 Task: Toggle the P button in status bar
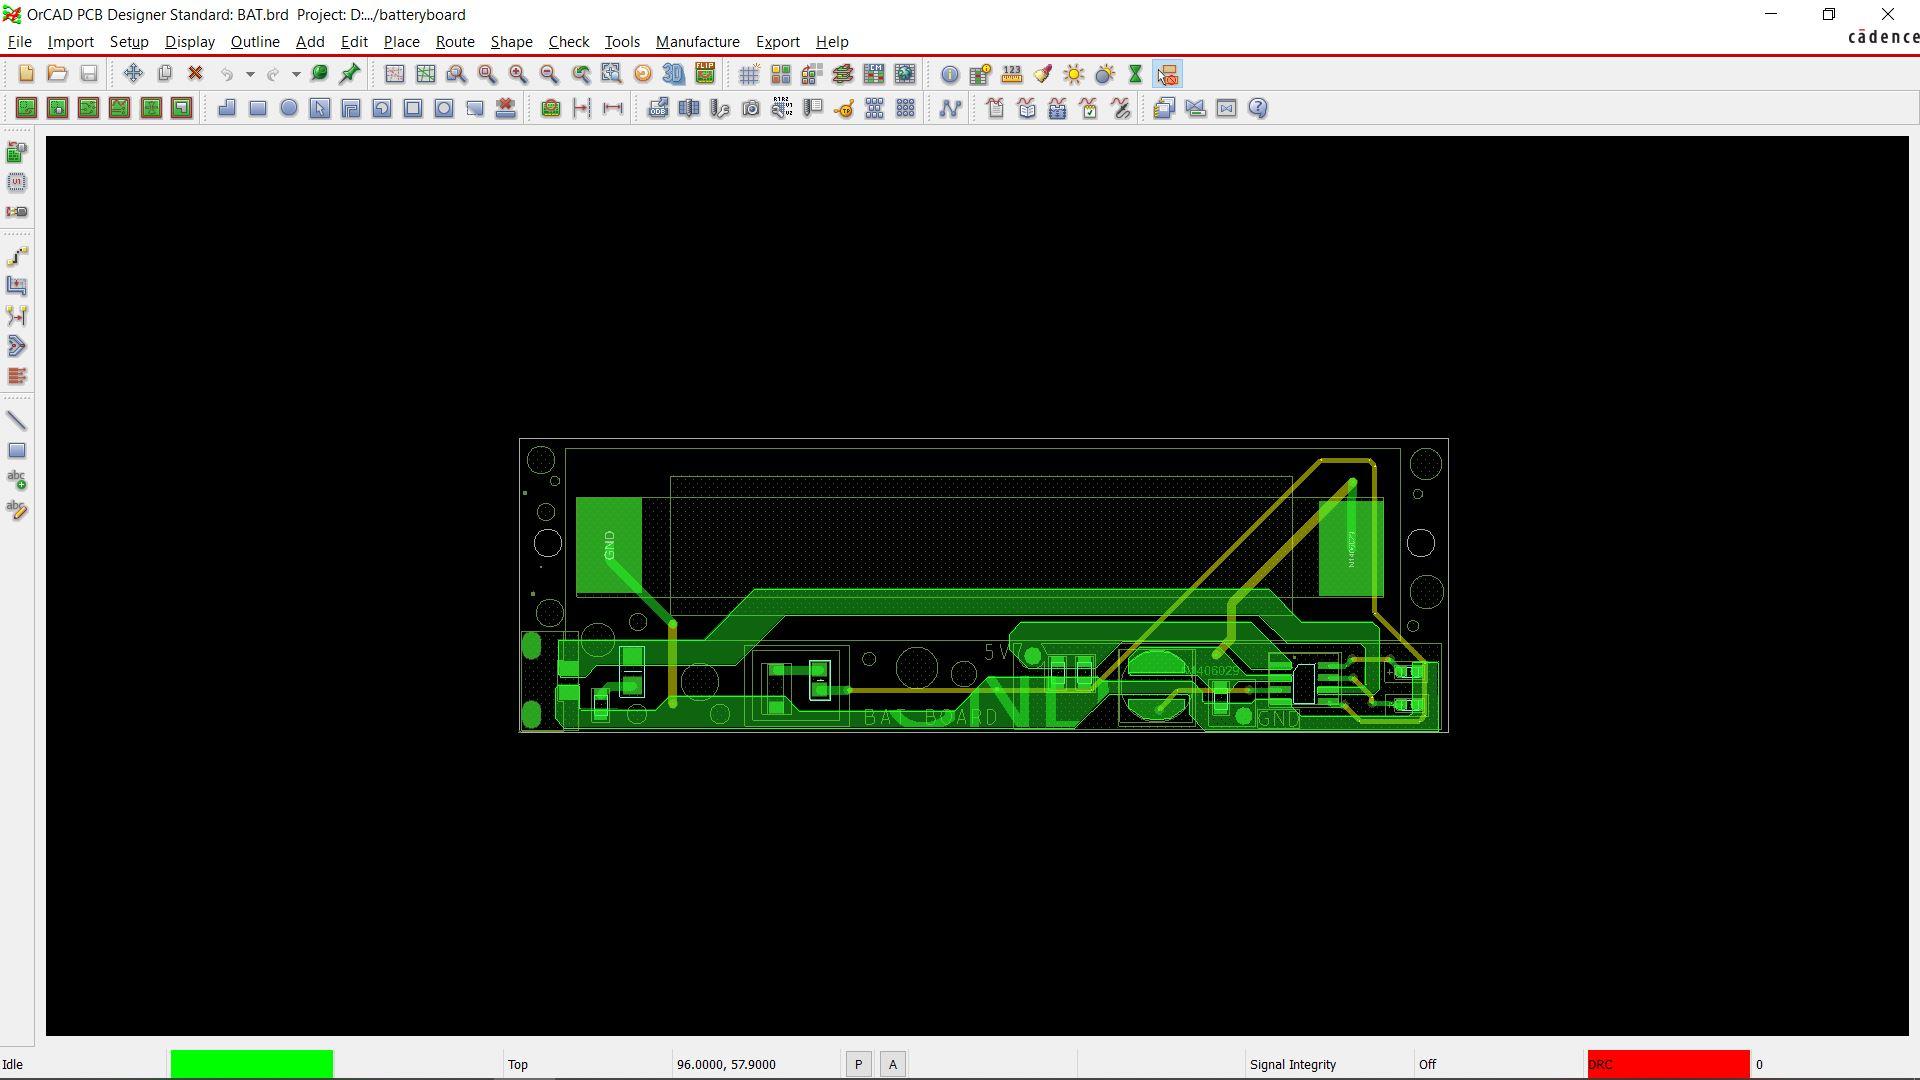pyautogui.click(x=858, y=1065)
